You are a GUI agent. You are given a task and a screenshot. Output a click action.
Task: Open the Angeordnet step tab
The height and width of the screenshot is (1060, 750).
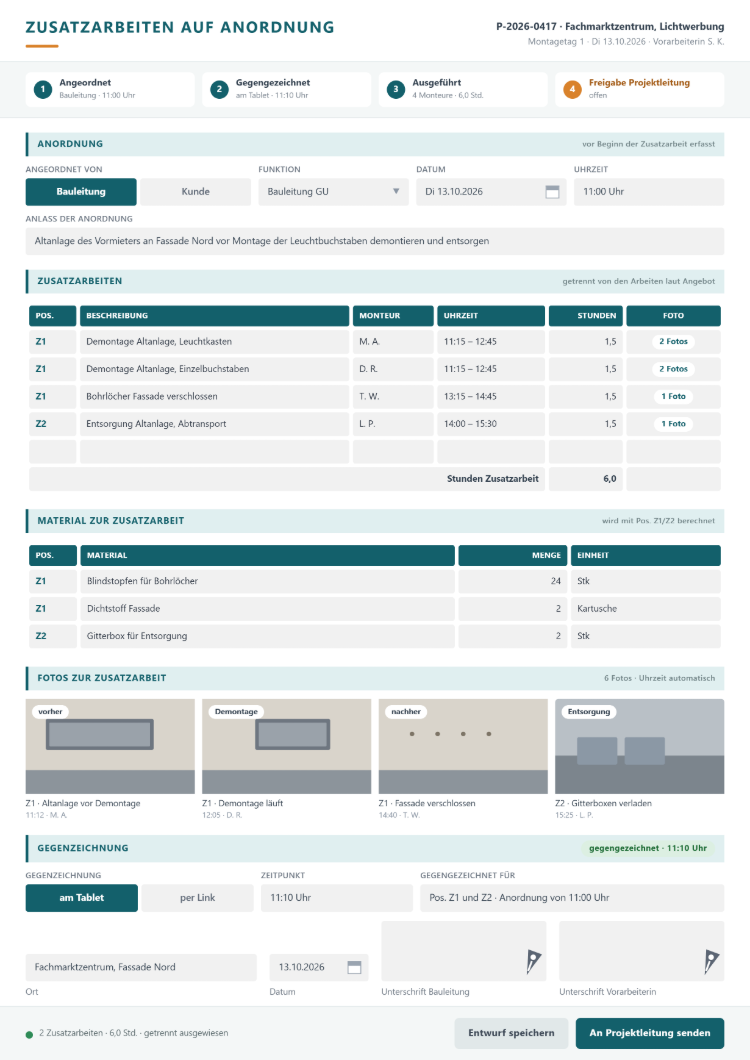tap(110, 89)
